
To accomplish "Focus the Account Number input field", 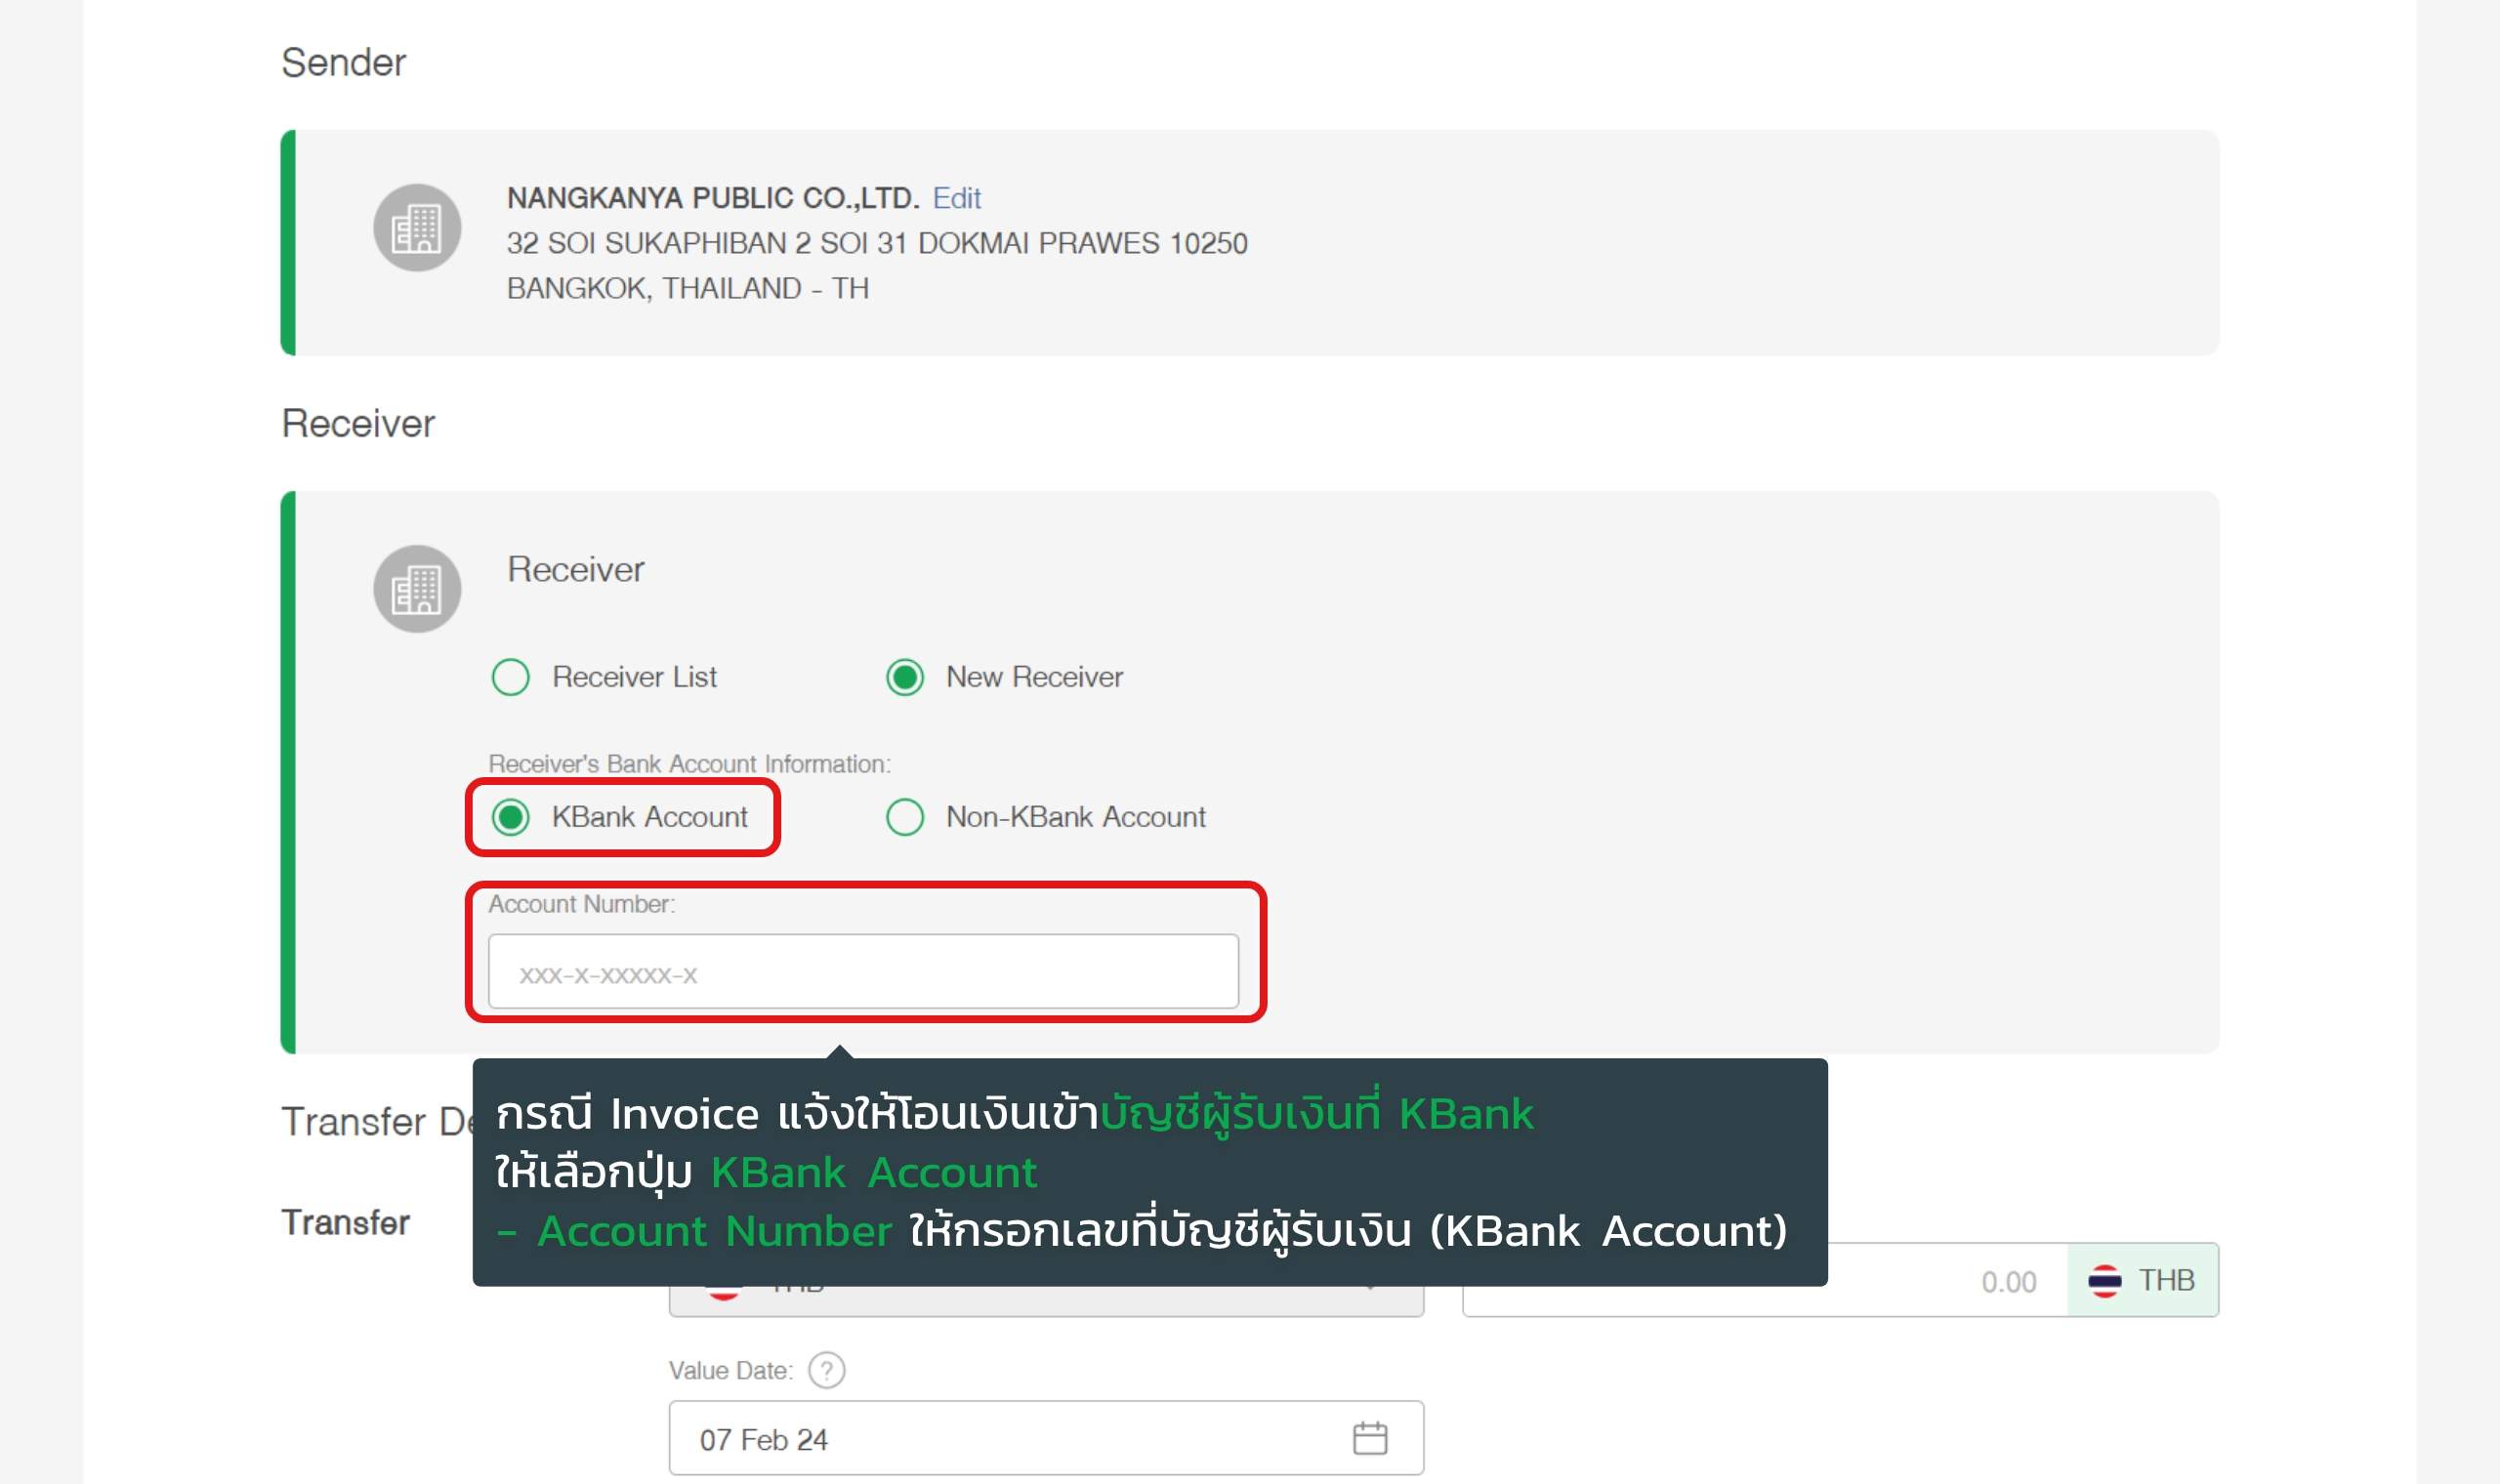I will click(x=862, y=972).
